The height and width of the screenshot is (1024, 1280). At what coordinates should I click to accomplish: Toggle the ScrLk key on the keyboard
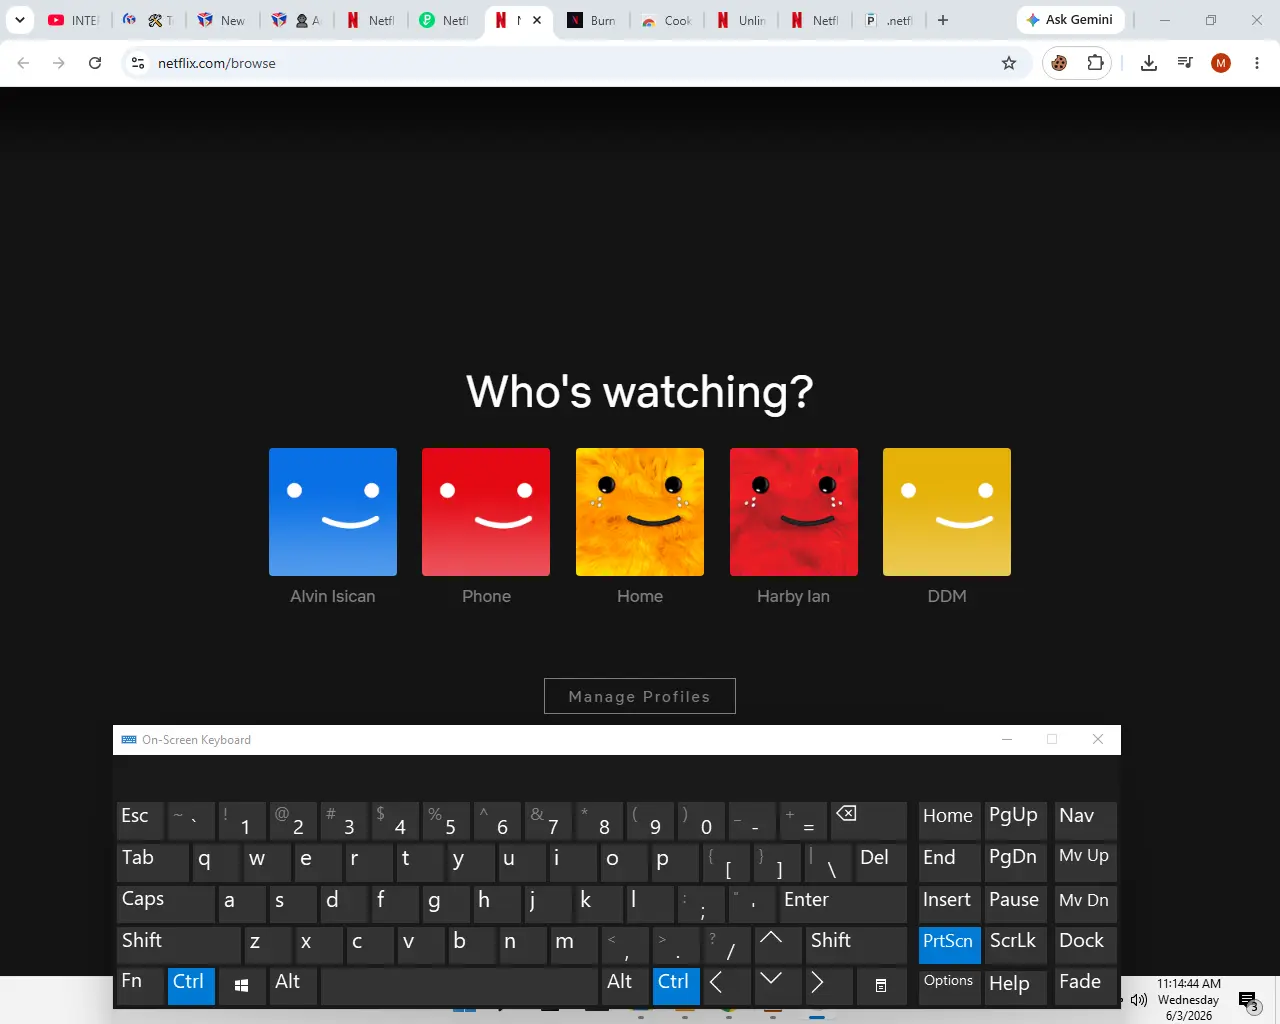click(1016, 943)
